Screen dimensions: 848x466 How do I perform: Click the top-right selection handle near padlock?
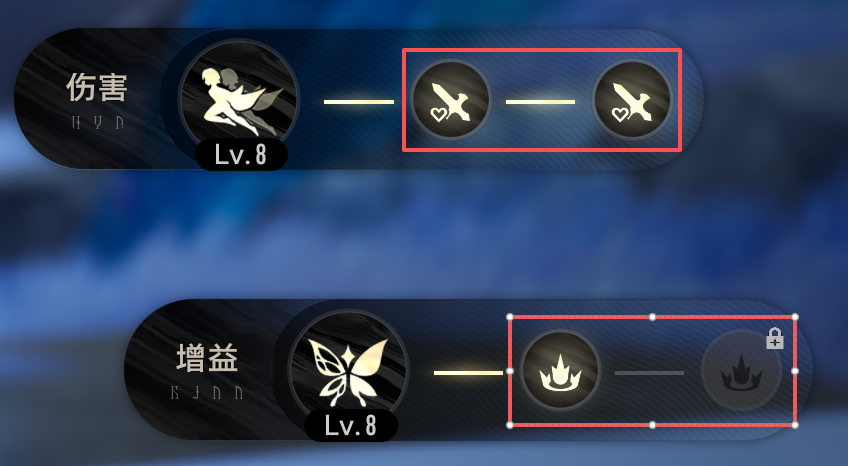(x=795, y=317)
